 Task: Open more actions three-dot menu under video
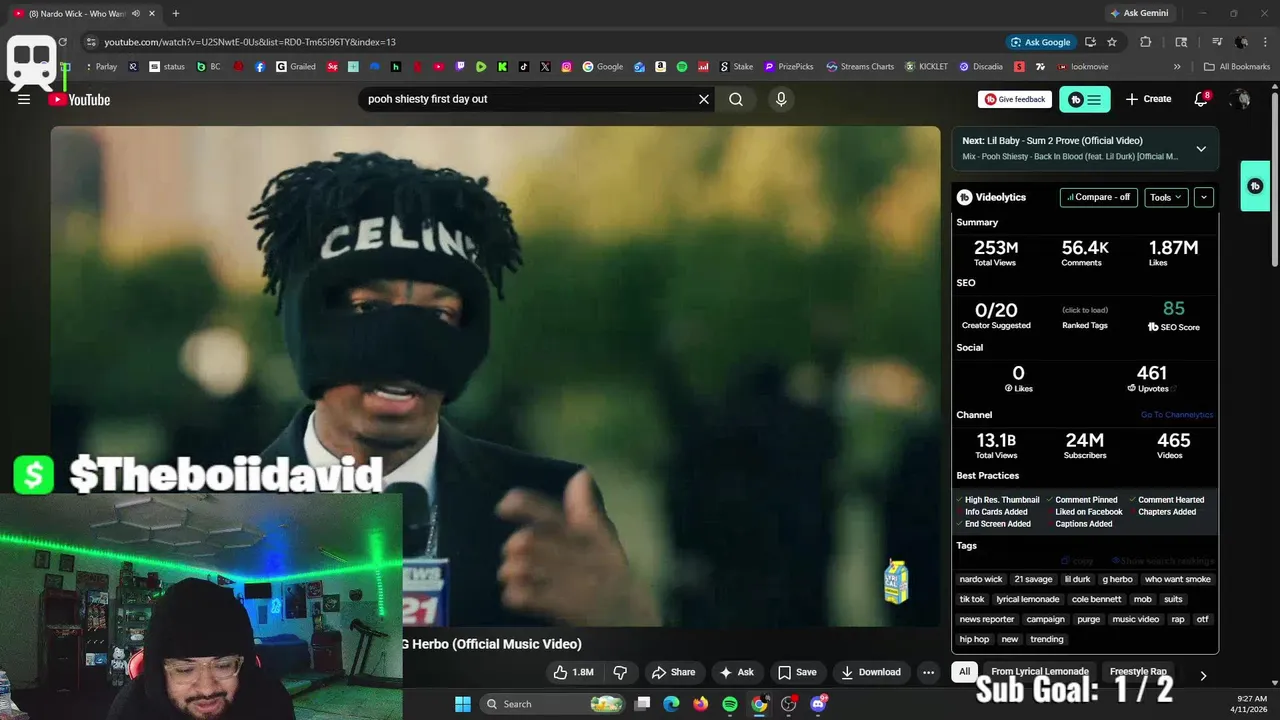[928, 672]
